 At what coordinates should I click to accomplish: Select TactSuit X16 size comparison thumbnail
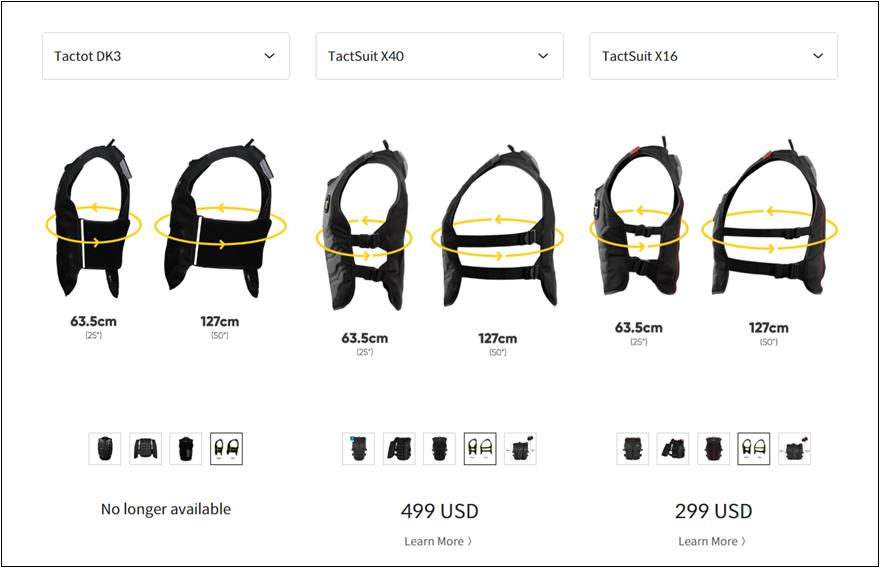coord(754,448)
